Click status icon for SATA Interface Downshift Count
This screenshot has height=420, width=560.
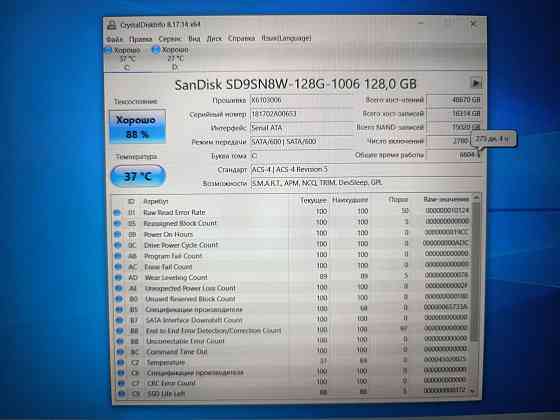[x=120, y=320]
